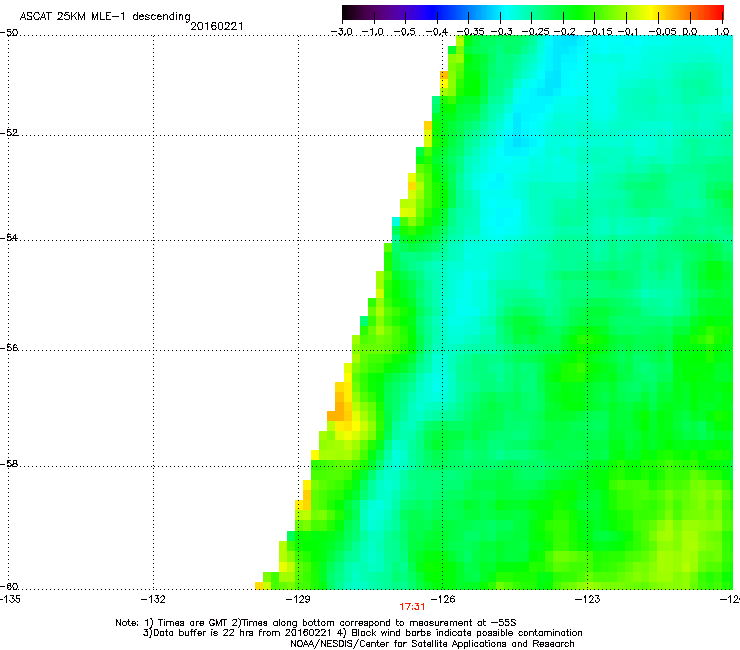Click the latitude label -54
Screen dimensions: 740x650
coord(9,238)
